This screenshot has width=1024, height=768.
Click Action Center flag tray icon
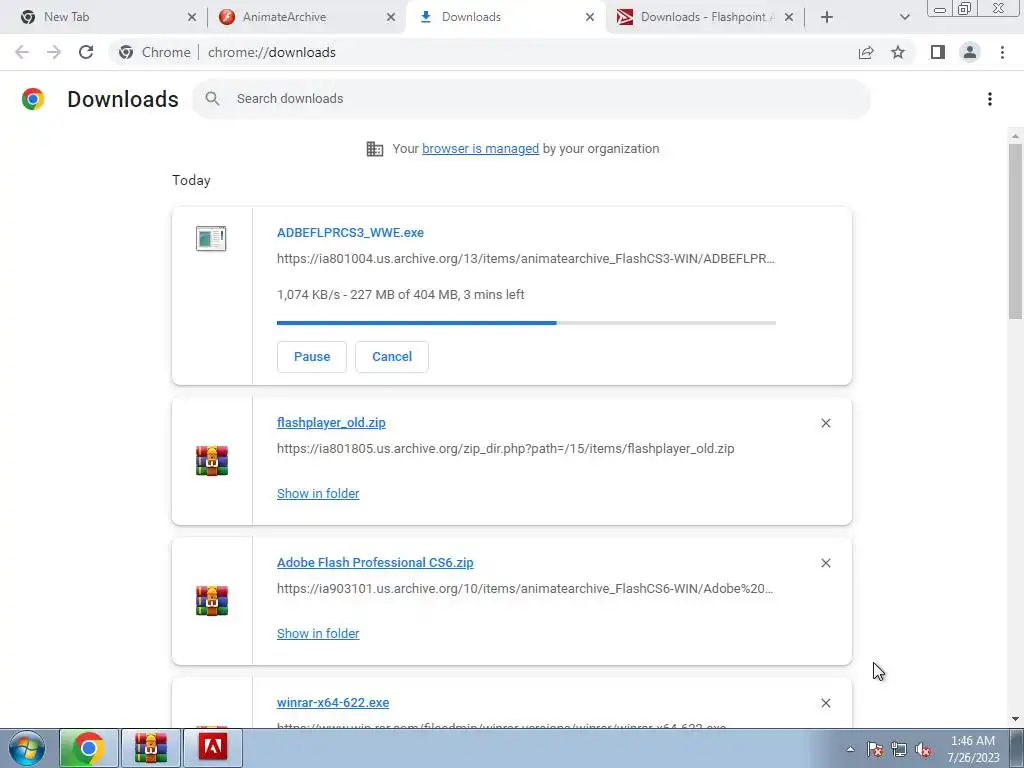(x=875, y=749)
